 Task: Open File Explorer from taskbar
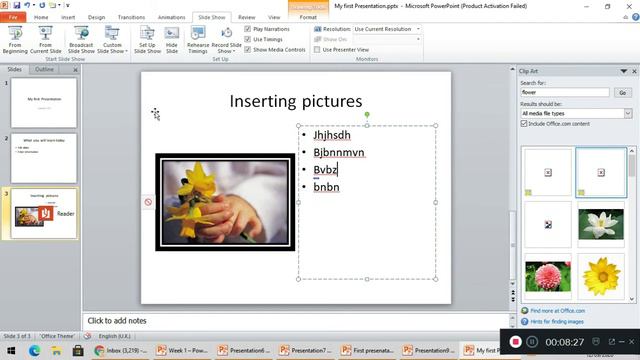(x=56, y=351)
